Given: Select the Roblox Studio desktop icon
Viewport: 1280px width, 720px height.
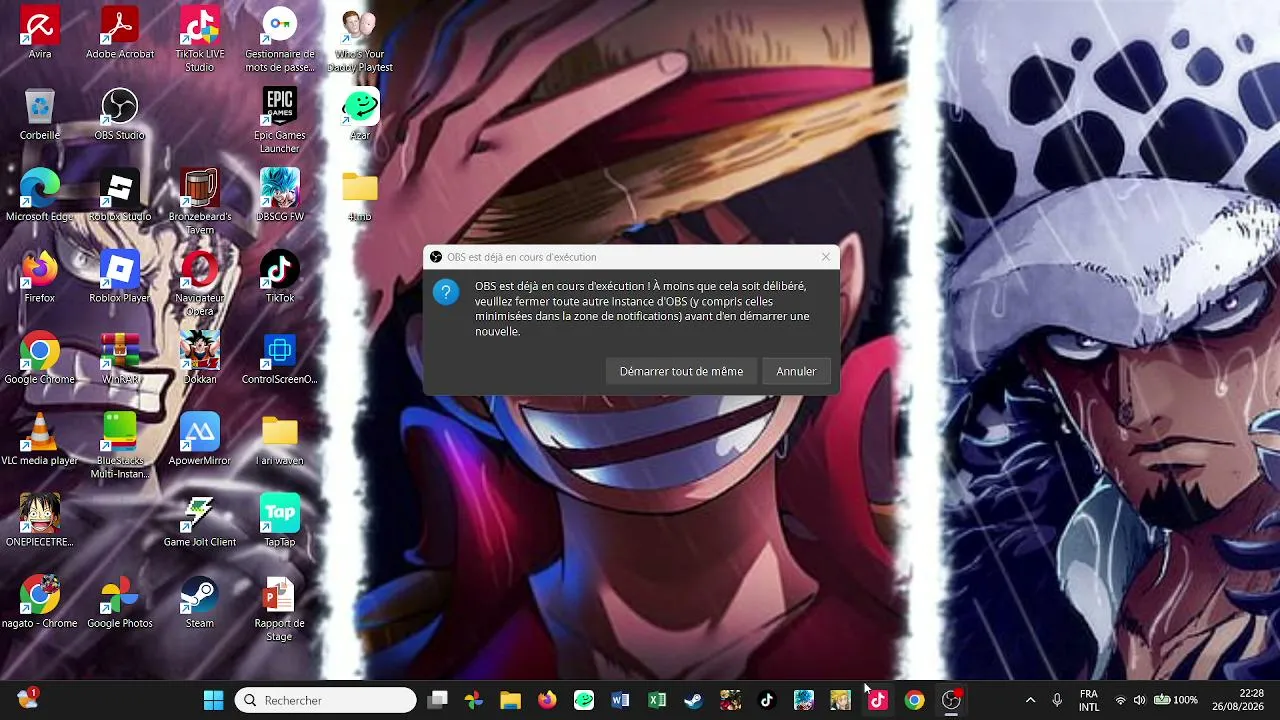Looking at the screenshot, I should [x=120, y=195].
